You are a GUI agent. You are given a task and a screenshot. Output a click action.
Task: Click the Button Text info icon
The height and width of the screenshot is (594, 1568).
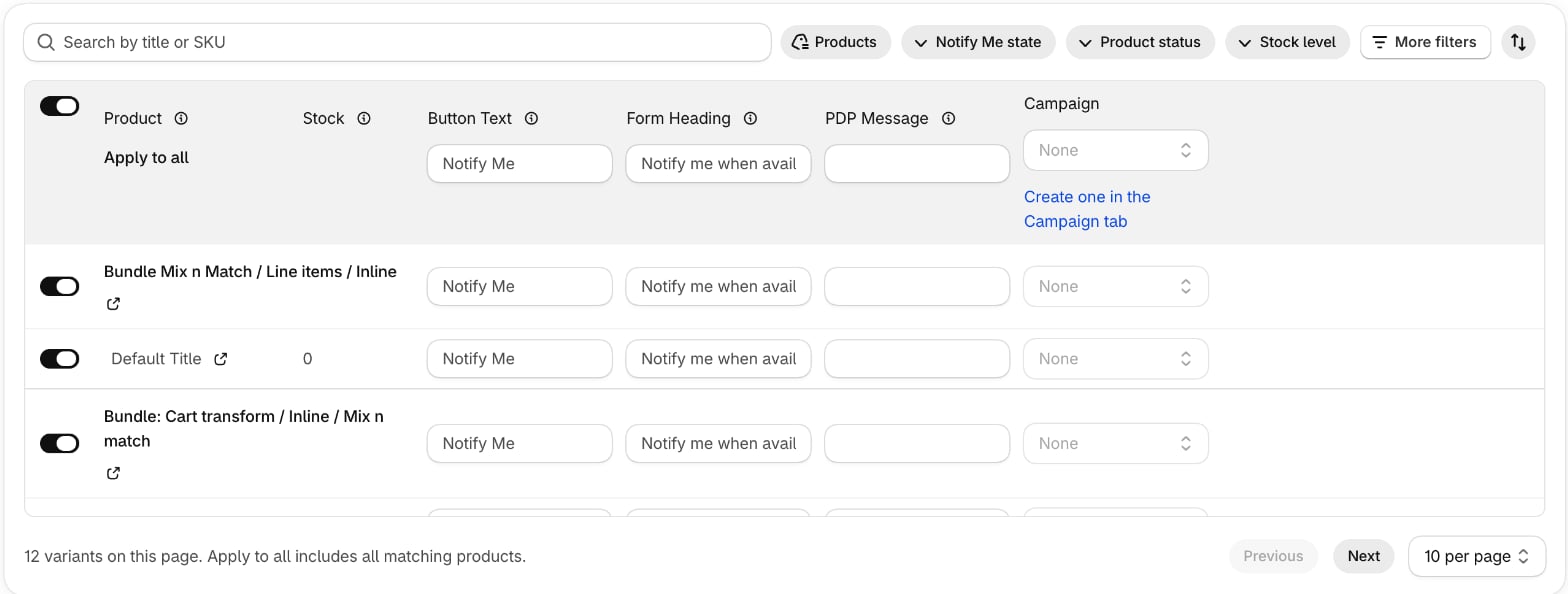click(532, 118)
